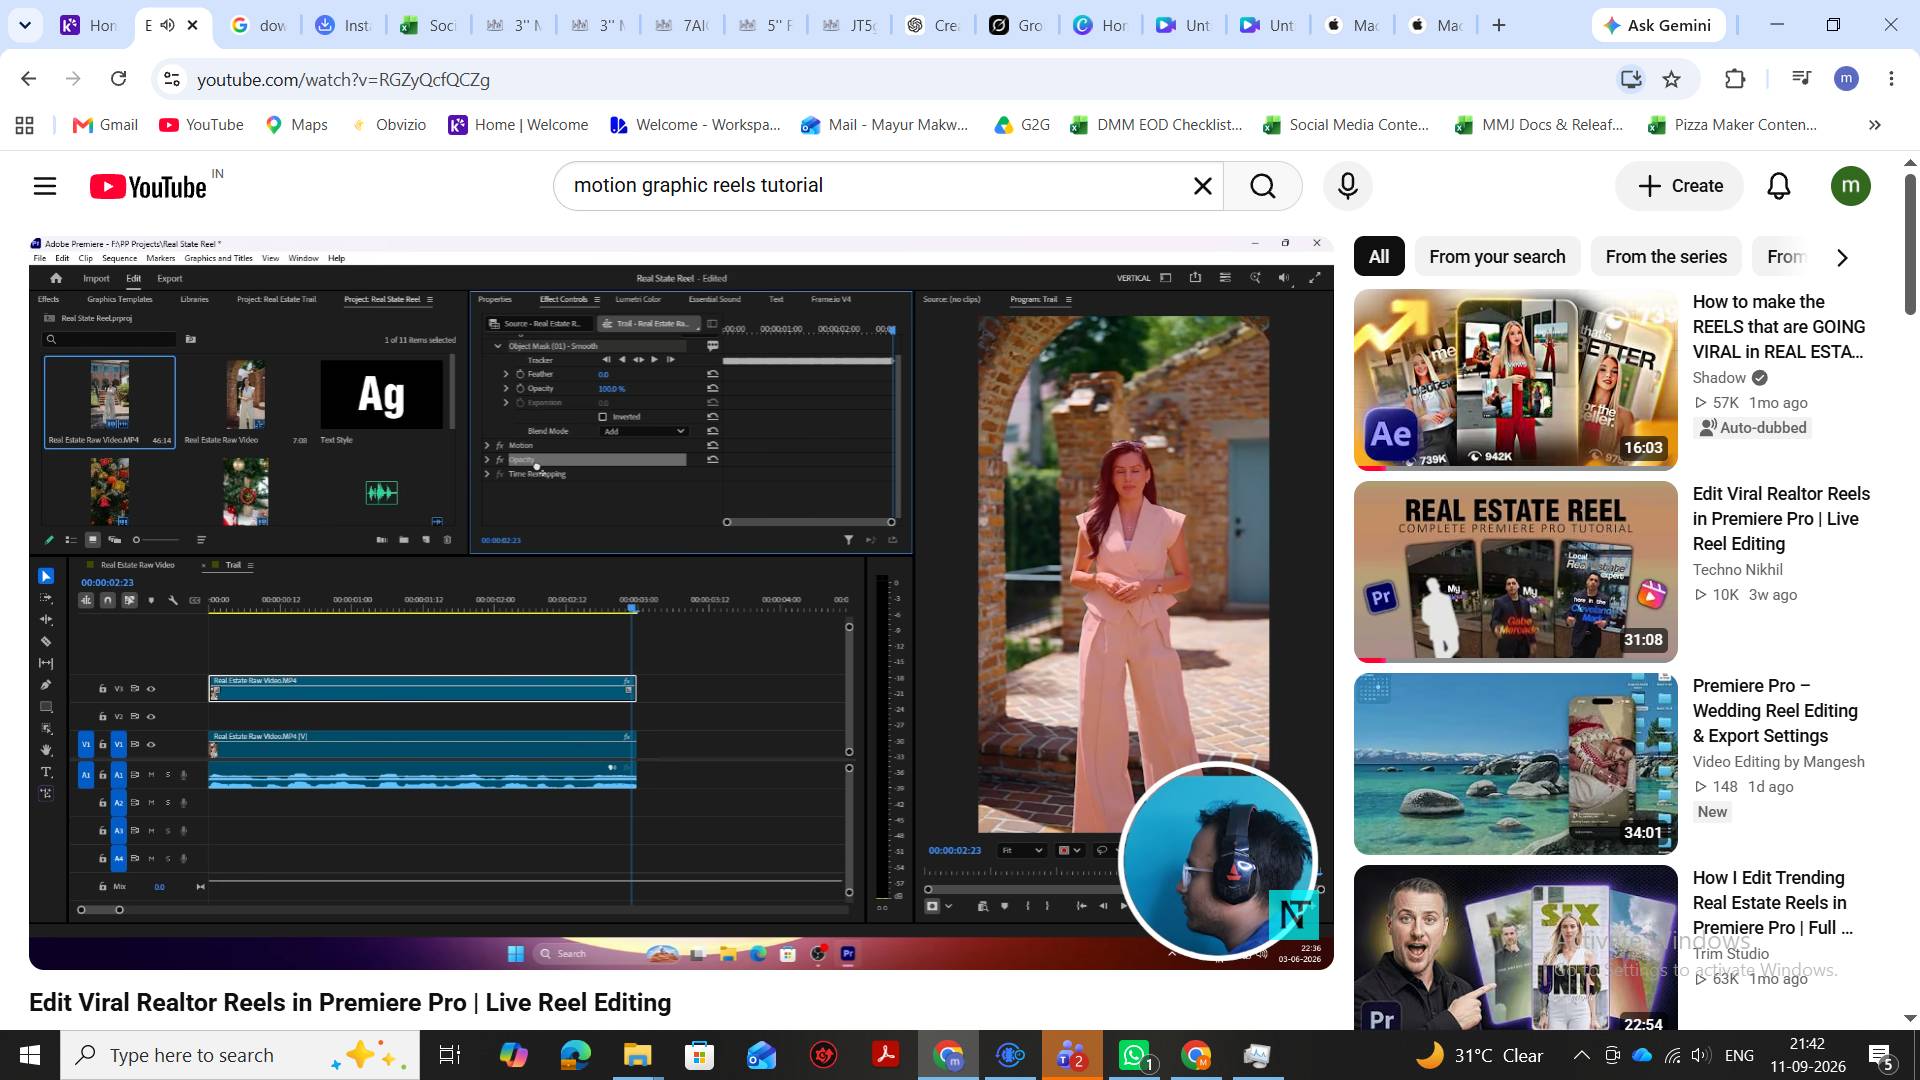Viewport: 1920px width, 1080px height.
Task: Open the YouTube guide hamburger menu
Action: (x=45, y=186)
